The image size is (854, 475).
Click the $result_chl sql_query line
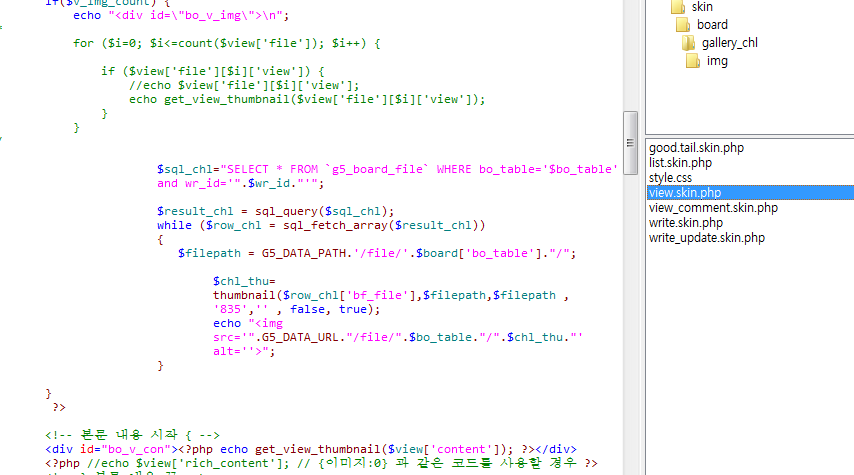[x=275, y=211]
